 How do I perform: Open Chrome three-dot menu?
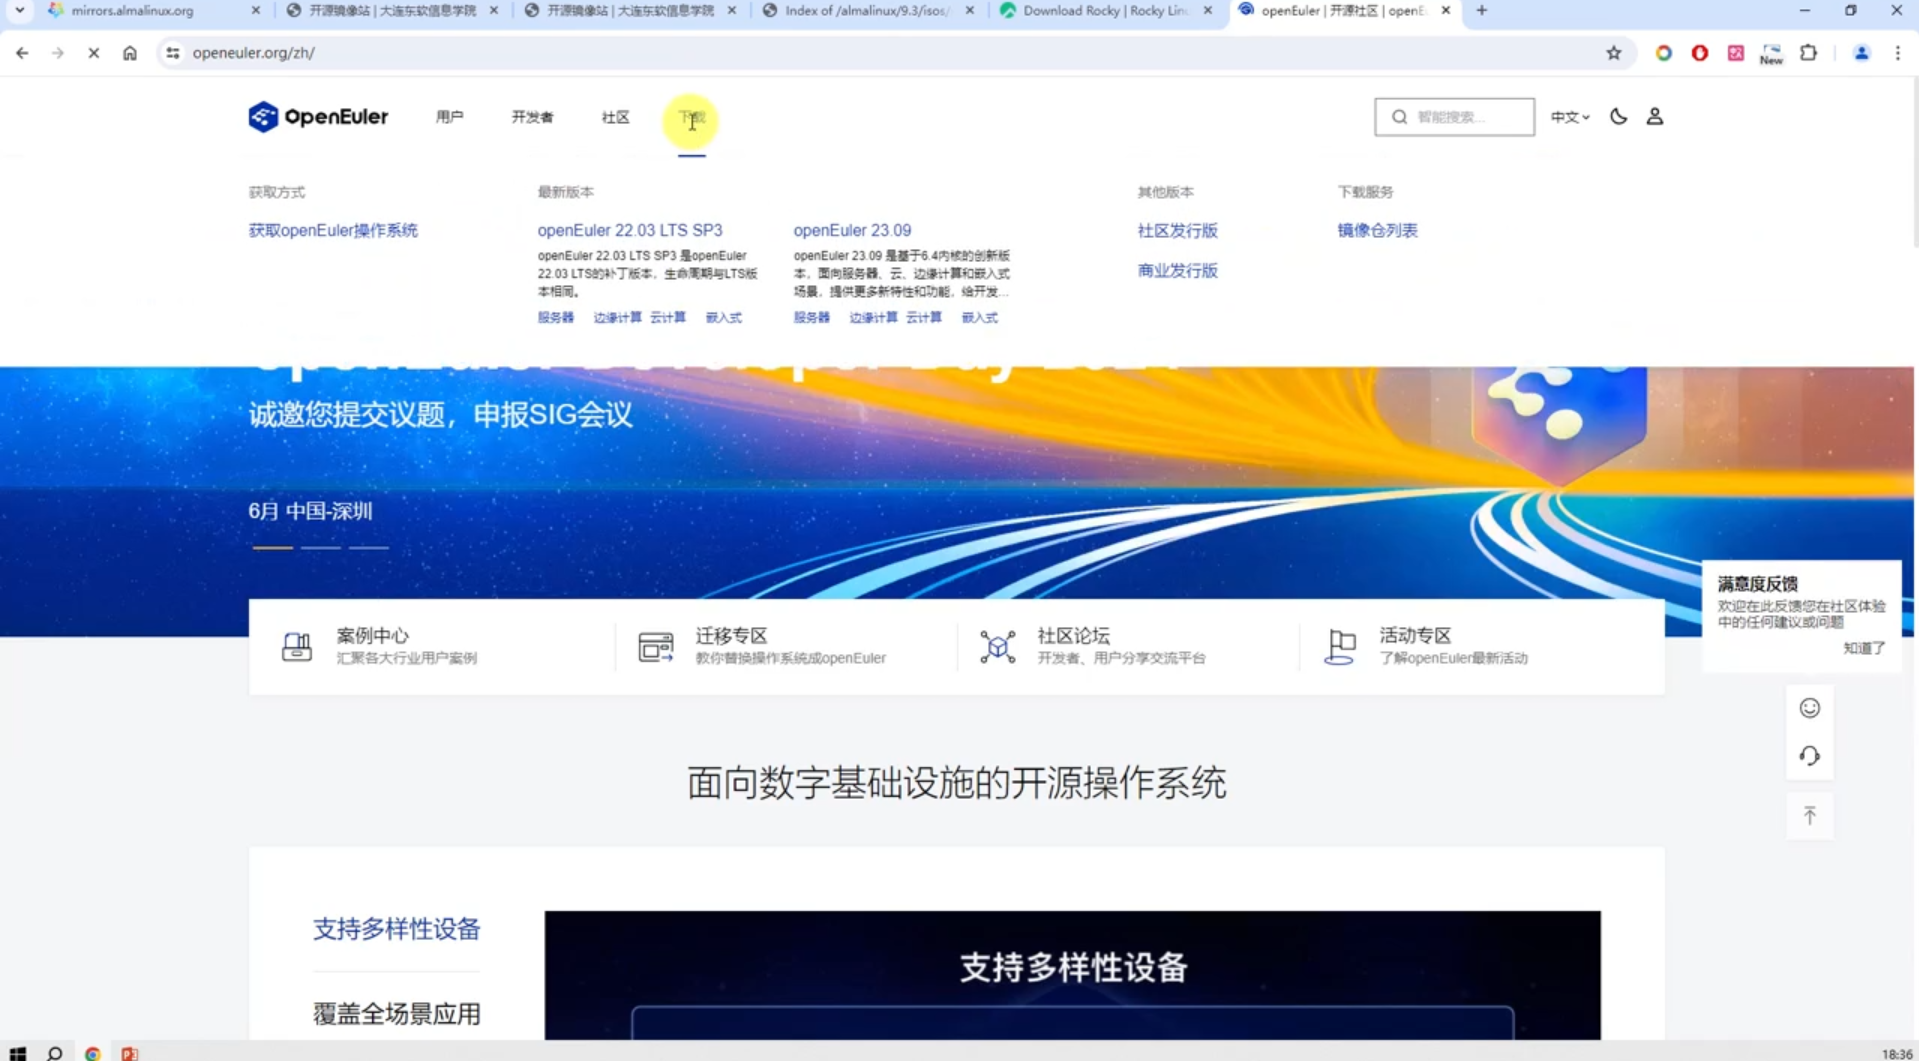pyautogui.click(x=1897, y=53)
